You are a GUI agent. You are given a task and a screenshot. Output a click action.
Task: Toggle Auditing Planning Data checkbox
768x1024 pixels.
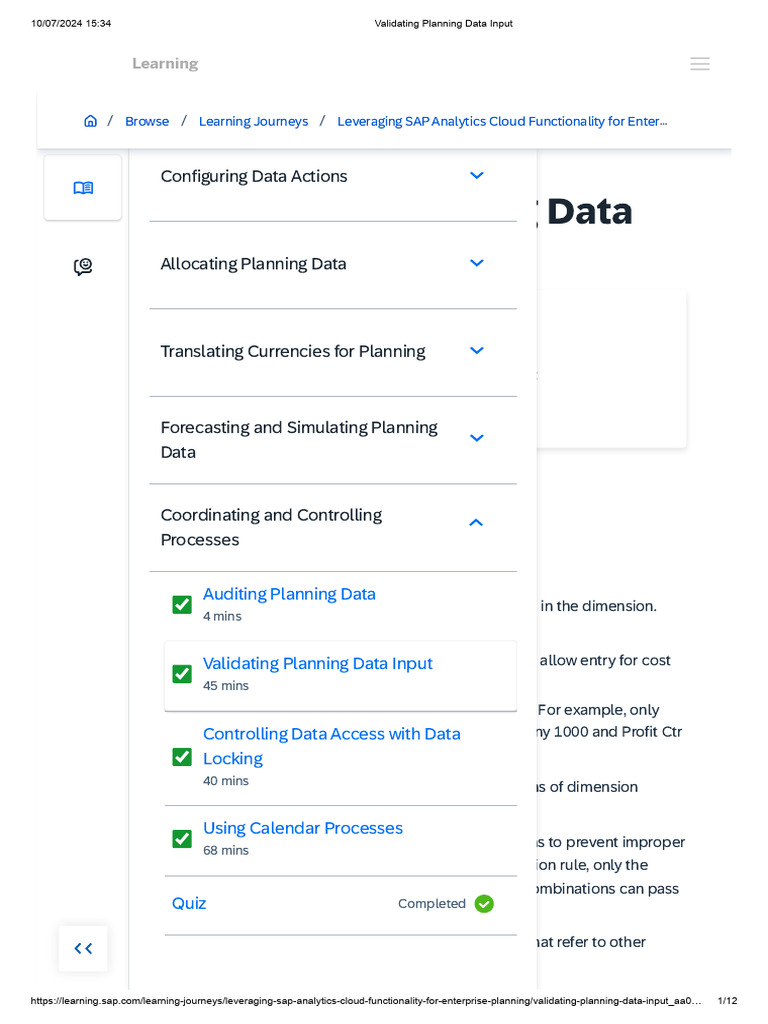[x=182, y=605]
